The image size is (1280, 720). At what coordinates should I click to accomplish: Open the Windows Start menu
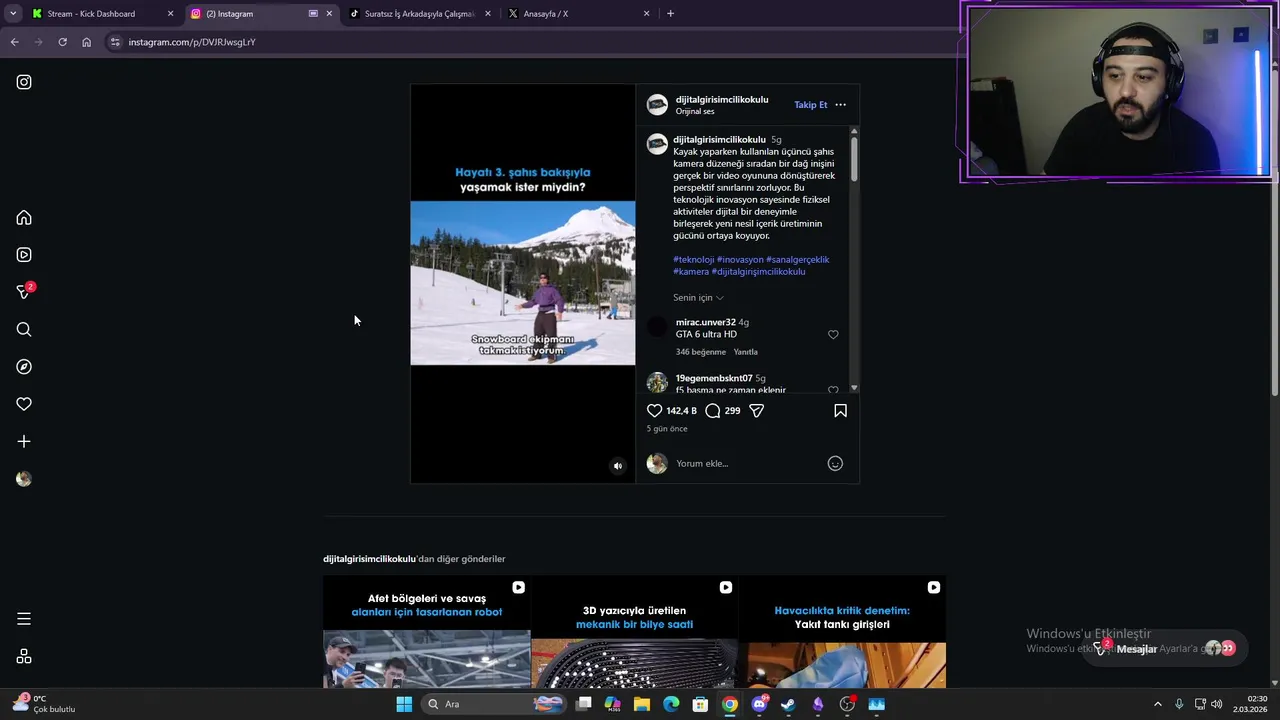tap(404, 704)
